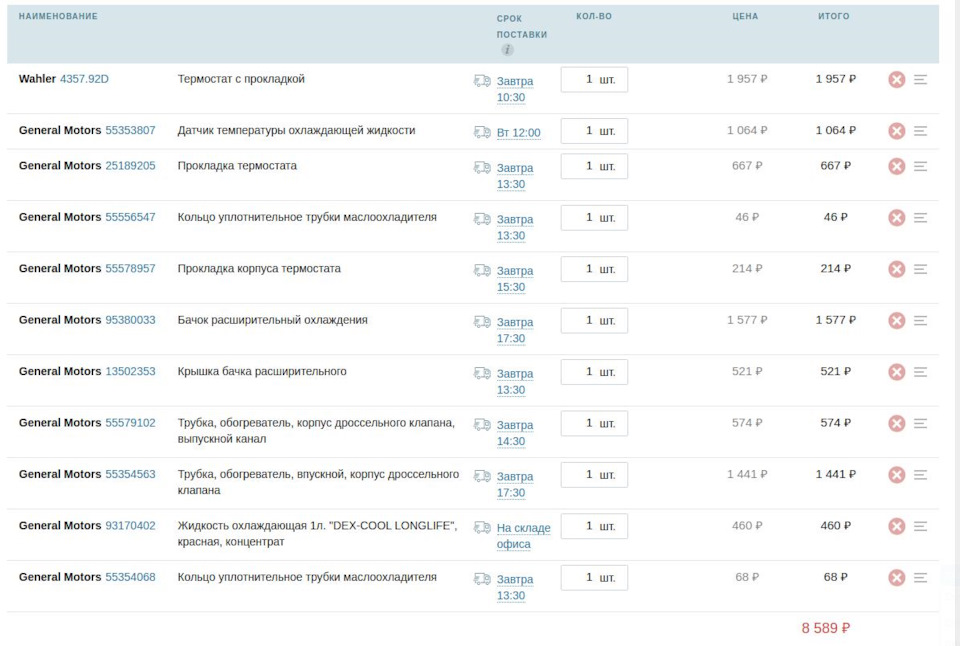Screen dimensions: 960x646
Task: Click quantity field for Wahler thermostat
Action: pyautogui.click(x=594, y=79)
